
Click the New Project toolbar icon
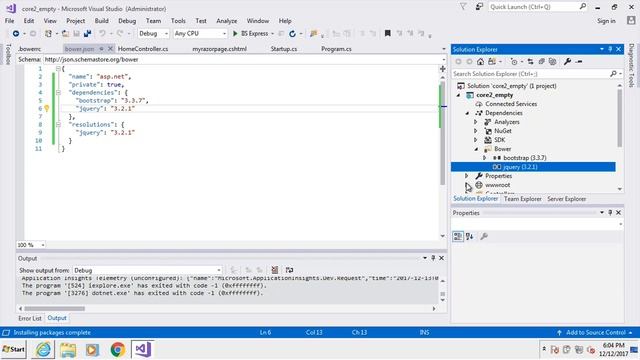pyautogui.click(x=48, y=33)
